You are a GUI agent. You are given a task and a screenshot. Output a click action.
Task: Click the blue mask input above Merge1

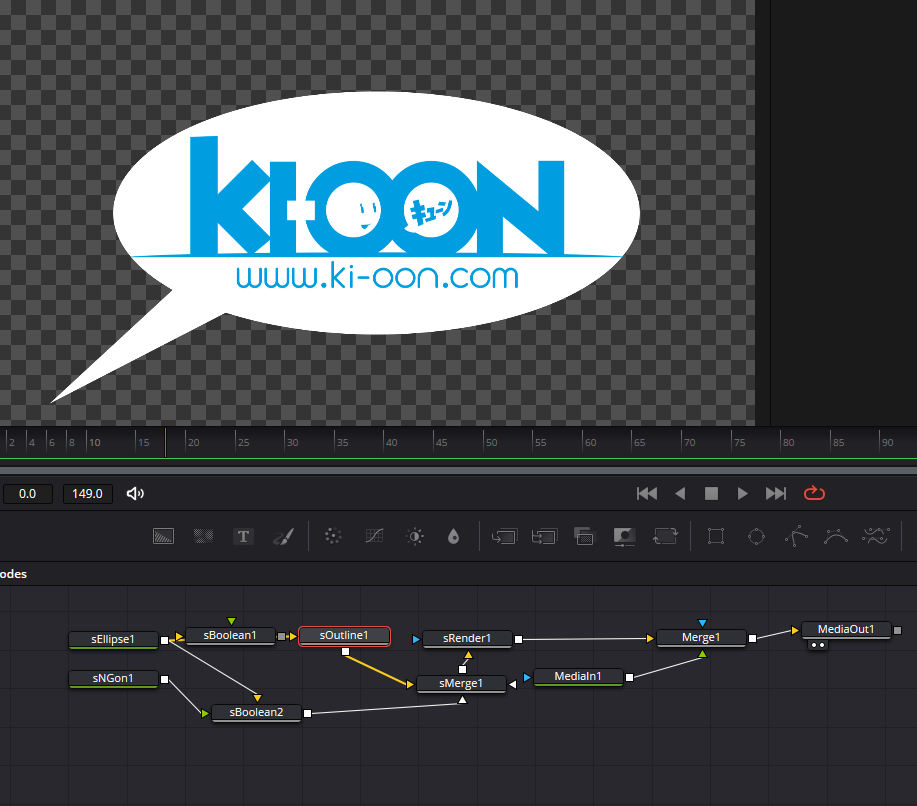[702, 624]
